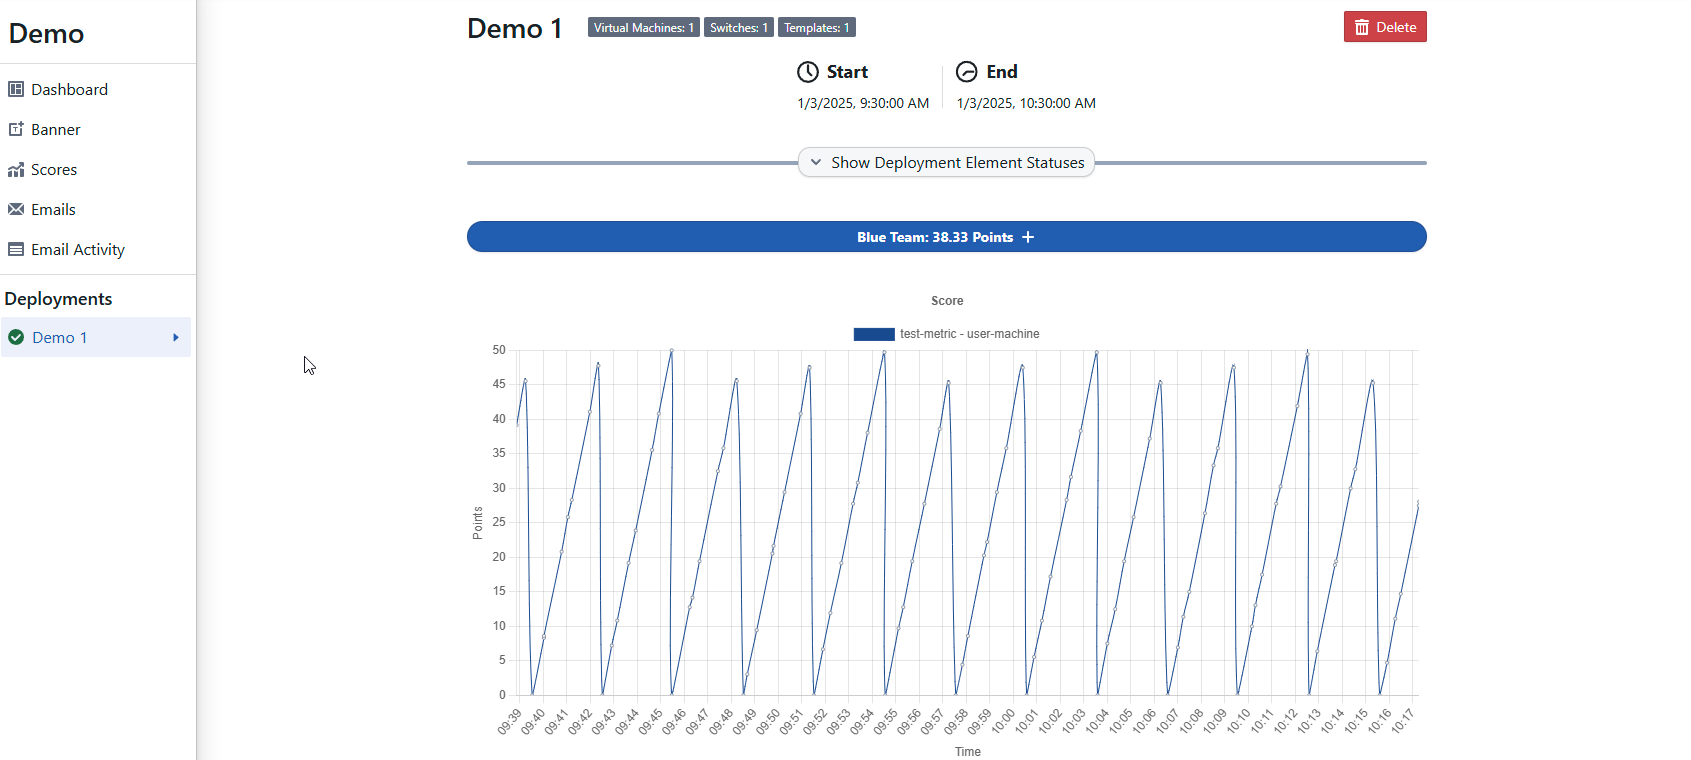
Task: Click the 25 value on Points axis
Action: click(499, 522)
